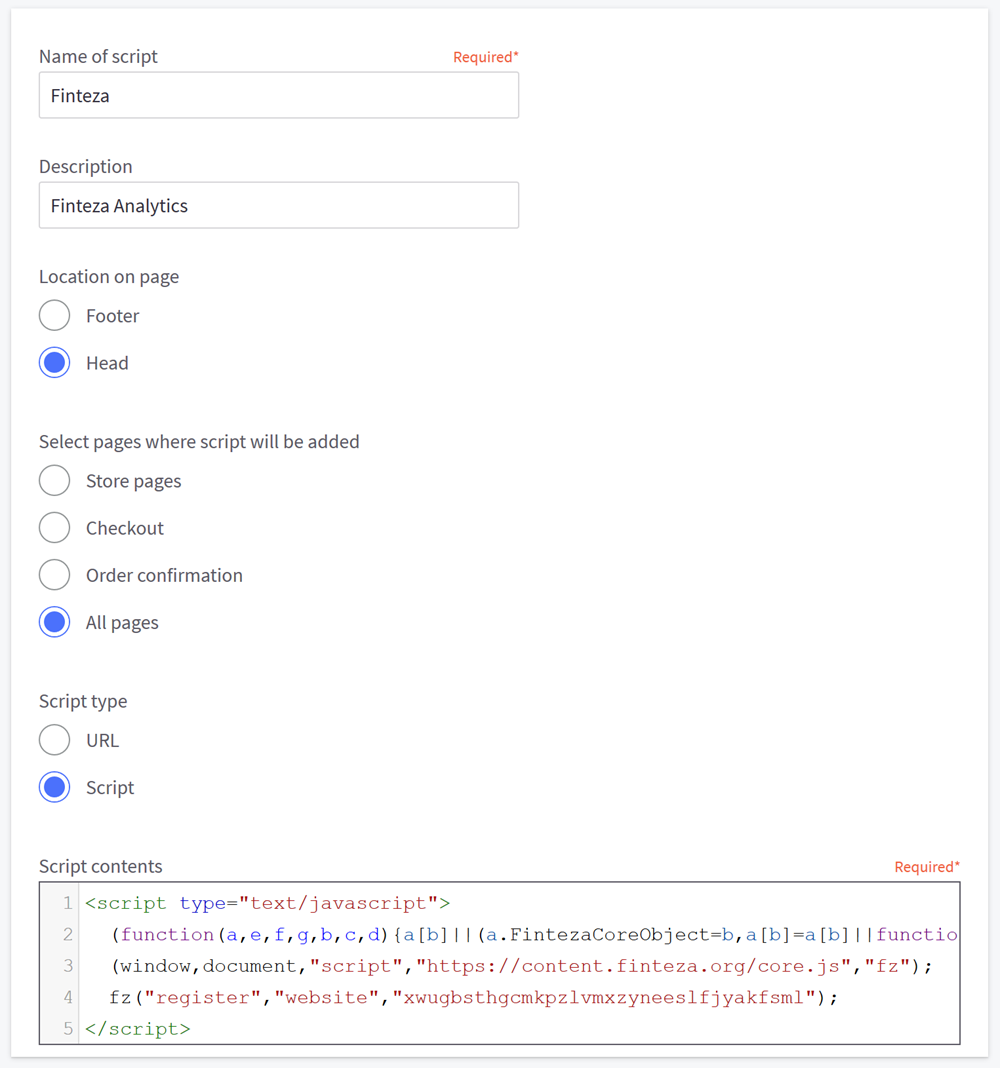This screenshot has height=1068, width=1000.
Task: Choose the Checkout radio option
Action: pyautogui.click(x=54, y=528)
